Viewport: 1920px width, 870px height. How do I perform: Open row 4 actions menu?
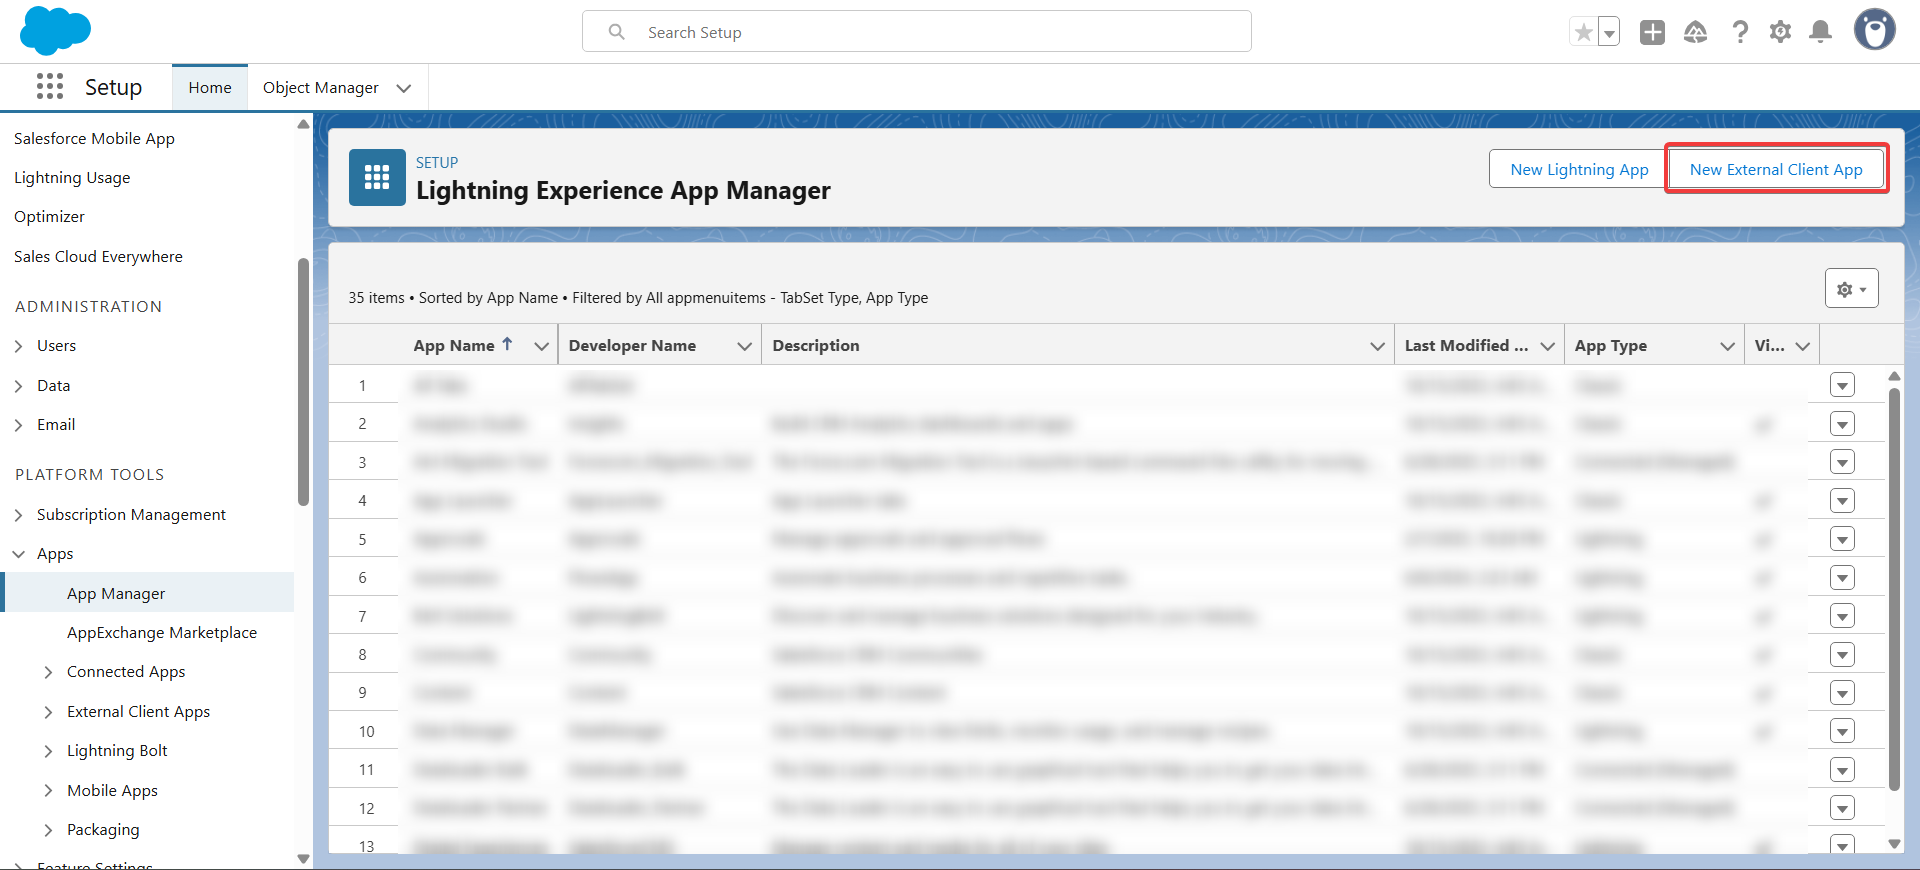pyautogui.click(x=1842, y=501)
